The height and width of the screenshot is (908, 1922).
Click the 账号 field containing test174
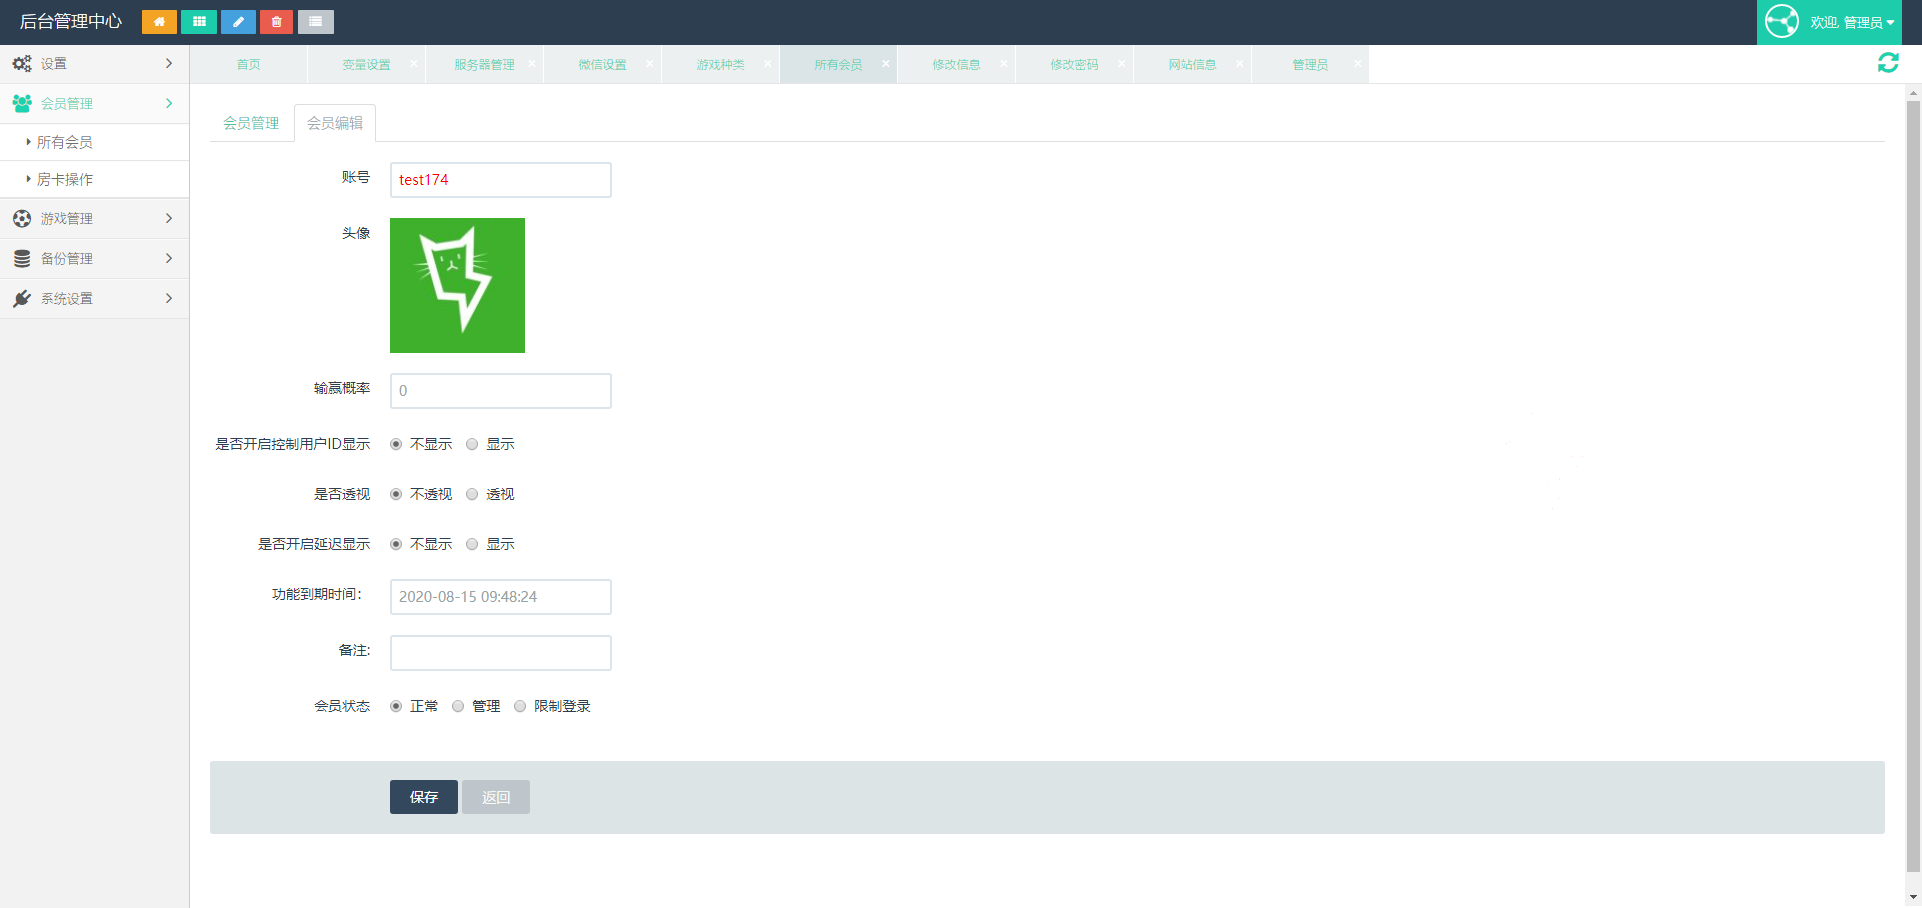click(x=501, y=180)
